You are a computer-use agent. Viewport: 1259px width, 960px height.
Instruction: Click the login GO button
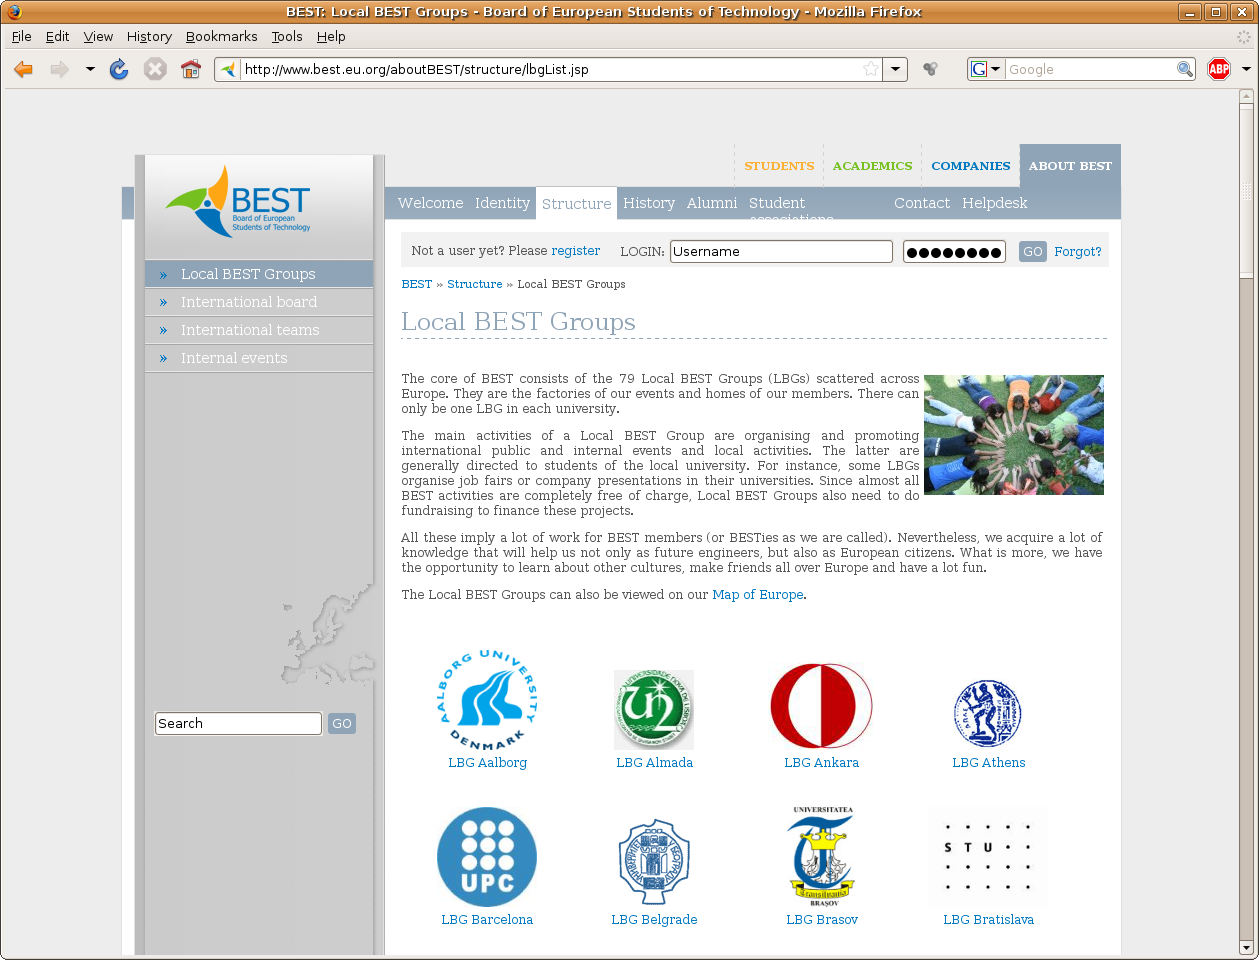1033,252
